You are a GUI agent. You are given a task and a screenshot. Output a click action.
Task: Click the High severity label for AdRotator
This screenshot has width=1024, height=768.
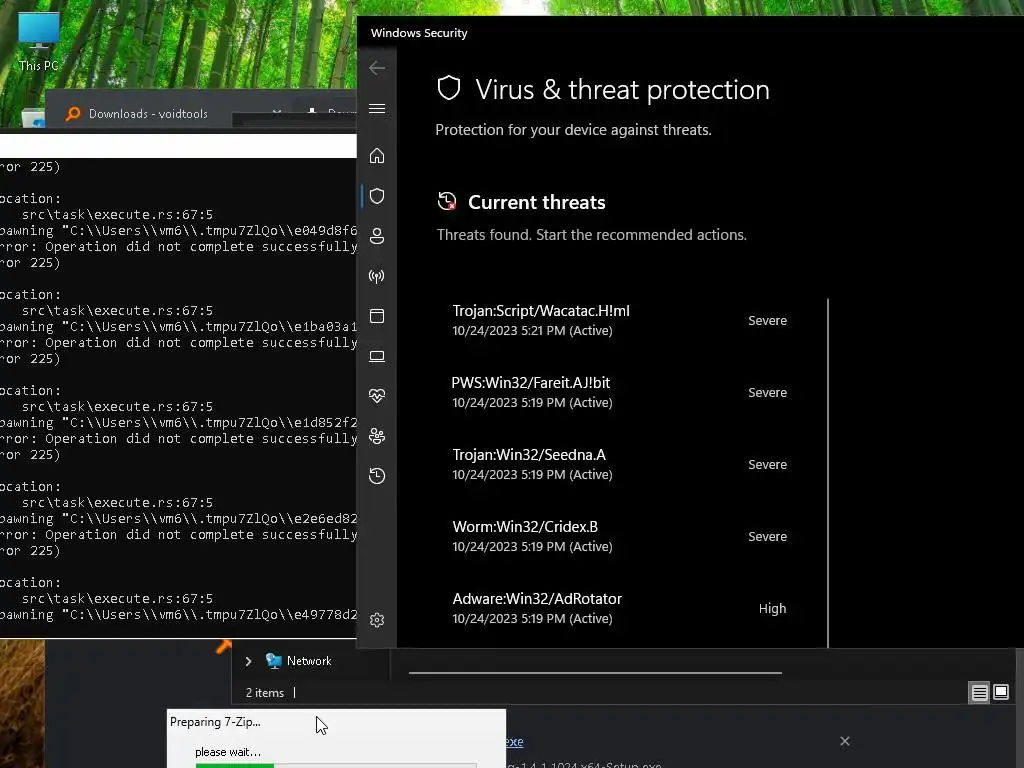tap(773, 609)
